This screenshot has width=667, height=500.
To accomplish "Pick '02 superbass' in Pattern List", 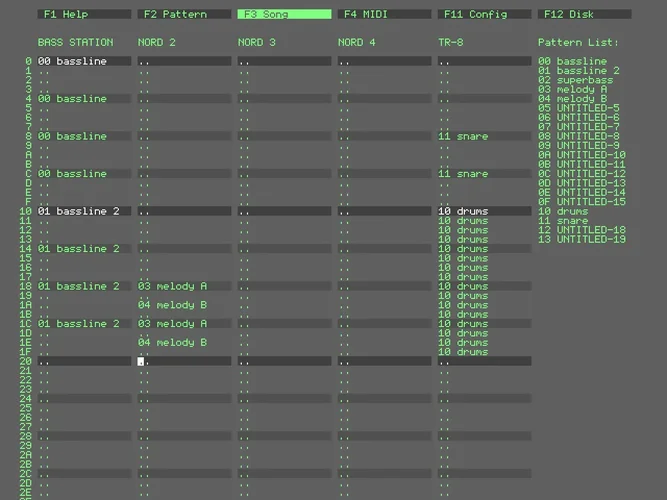I will (x=576, y=80).
